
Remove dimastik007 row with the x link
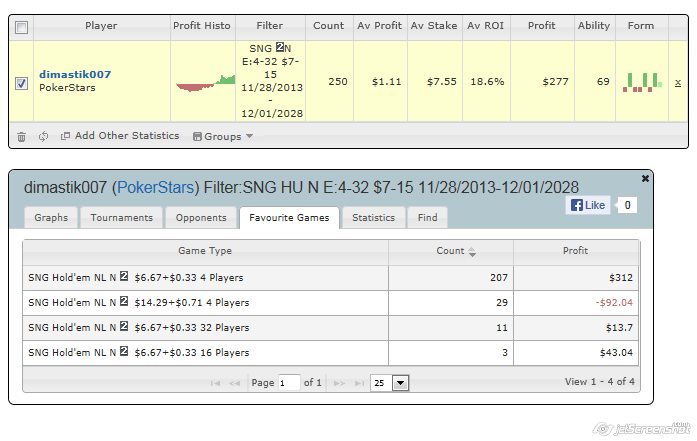click(x=678, y=83)
